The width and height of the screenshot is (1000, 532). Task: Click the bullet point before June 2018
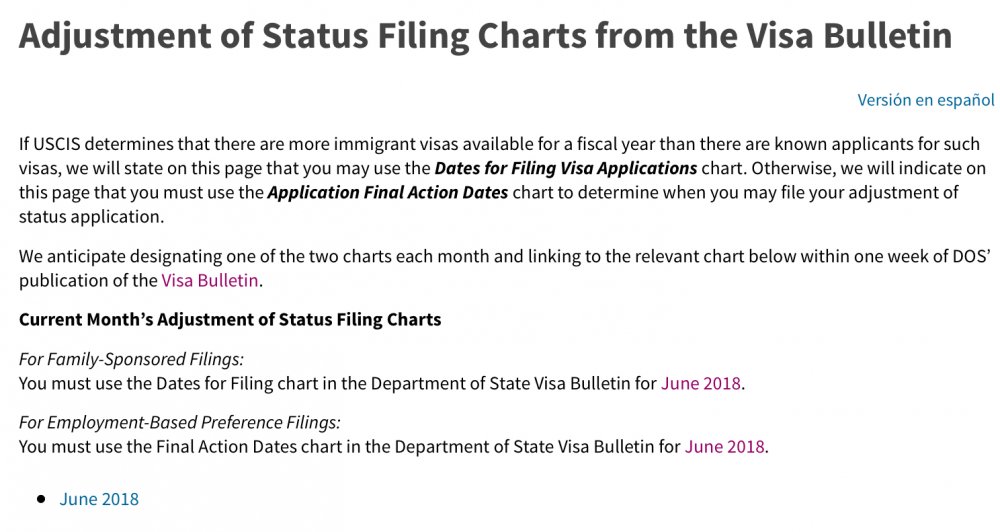pos(42,499)
